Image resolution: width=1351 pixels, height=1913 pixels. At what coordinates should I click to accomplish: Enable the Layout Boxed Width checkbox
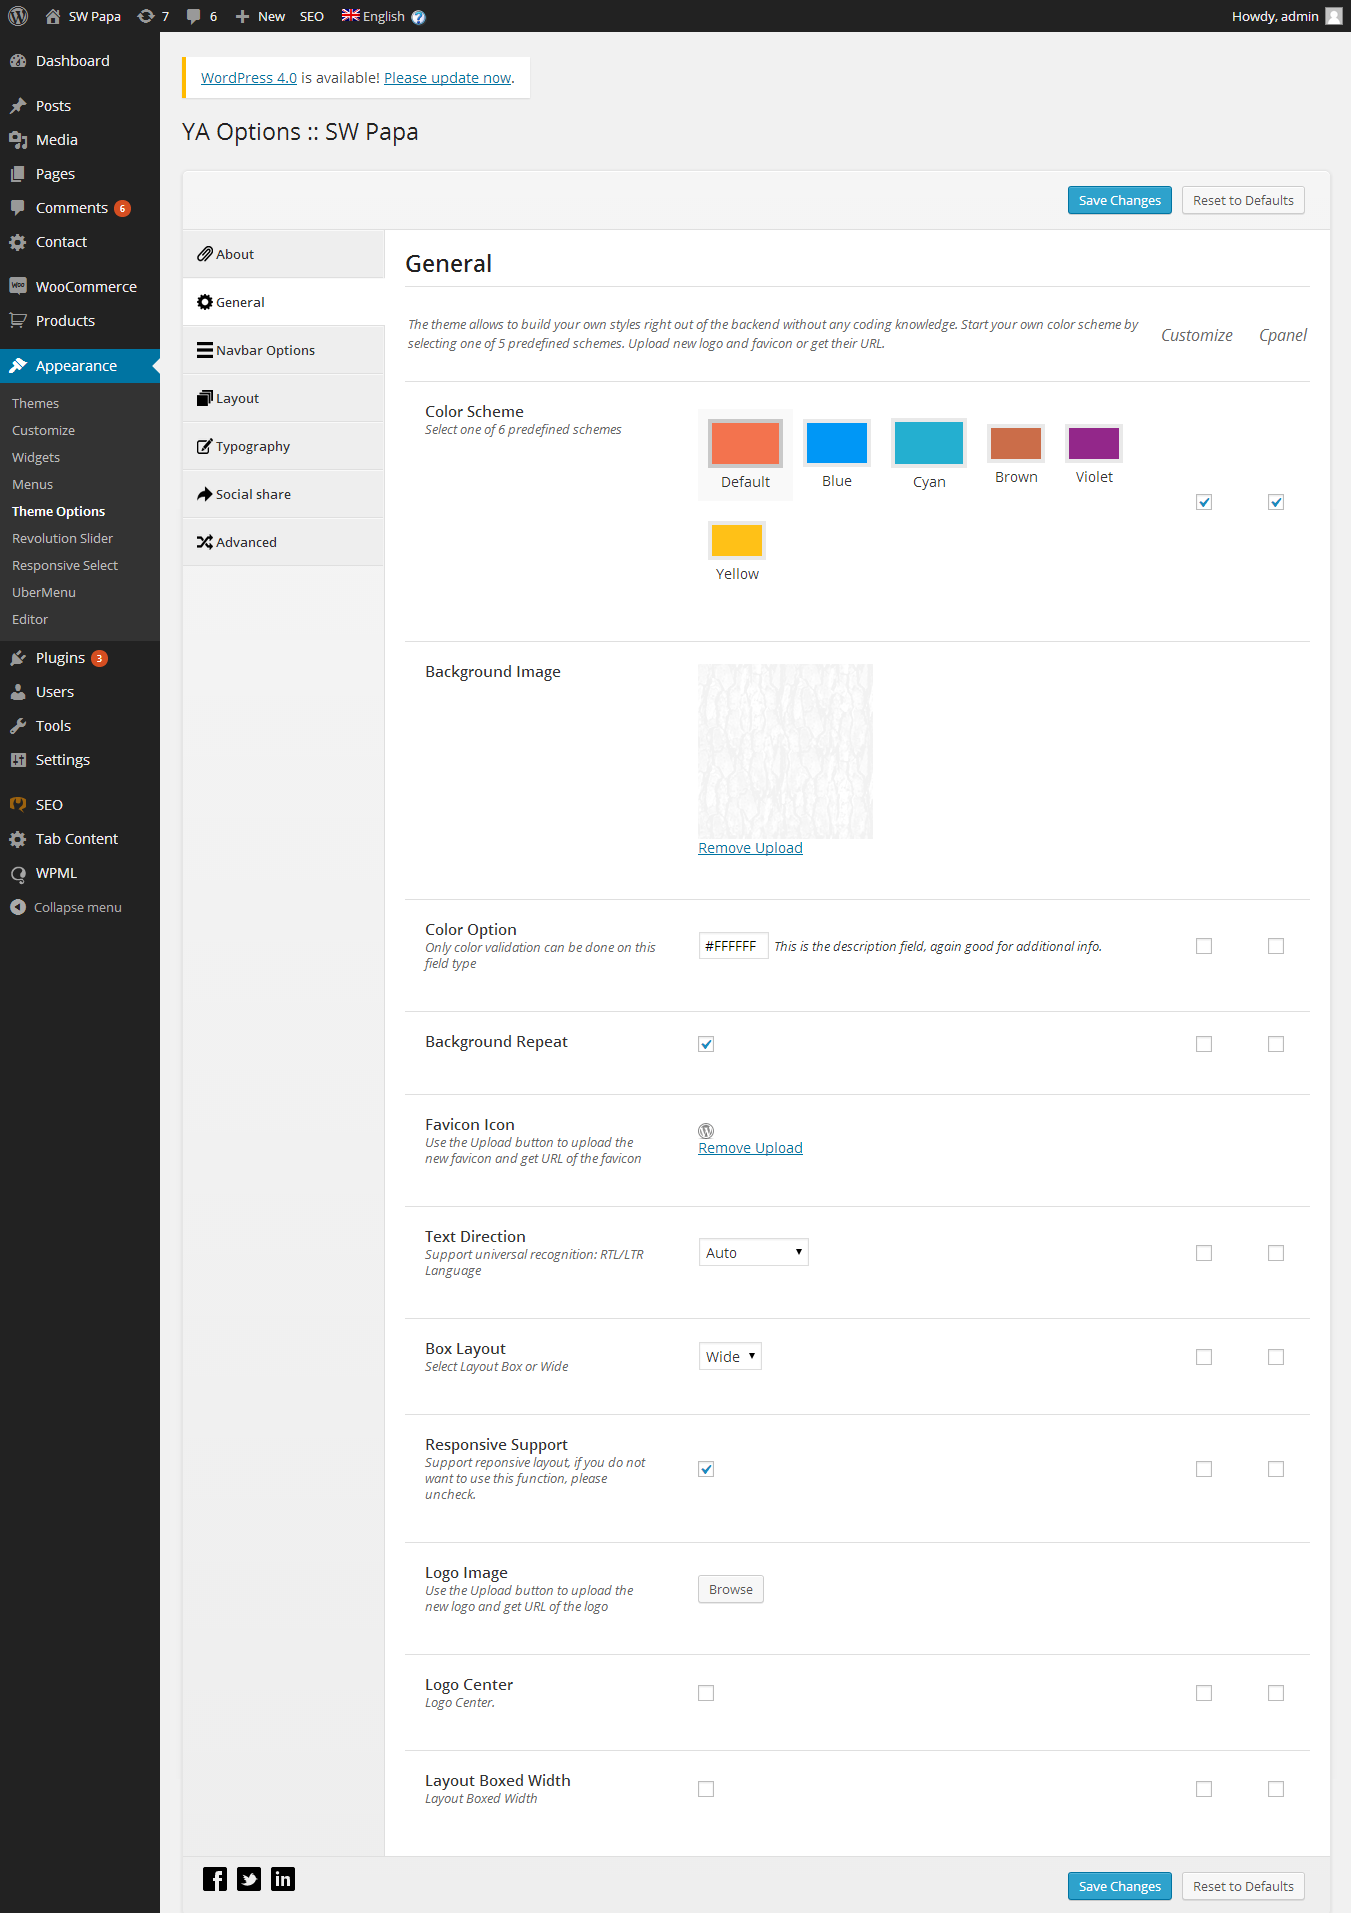coord(706,1789)
